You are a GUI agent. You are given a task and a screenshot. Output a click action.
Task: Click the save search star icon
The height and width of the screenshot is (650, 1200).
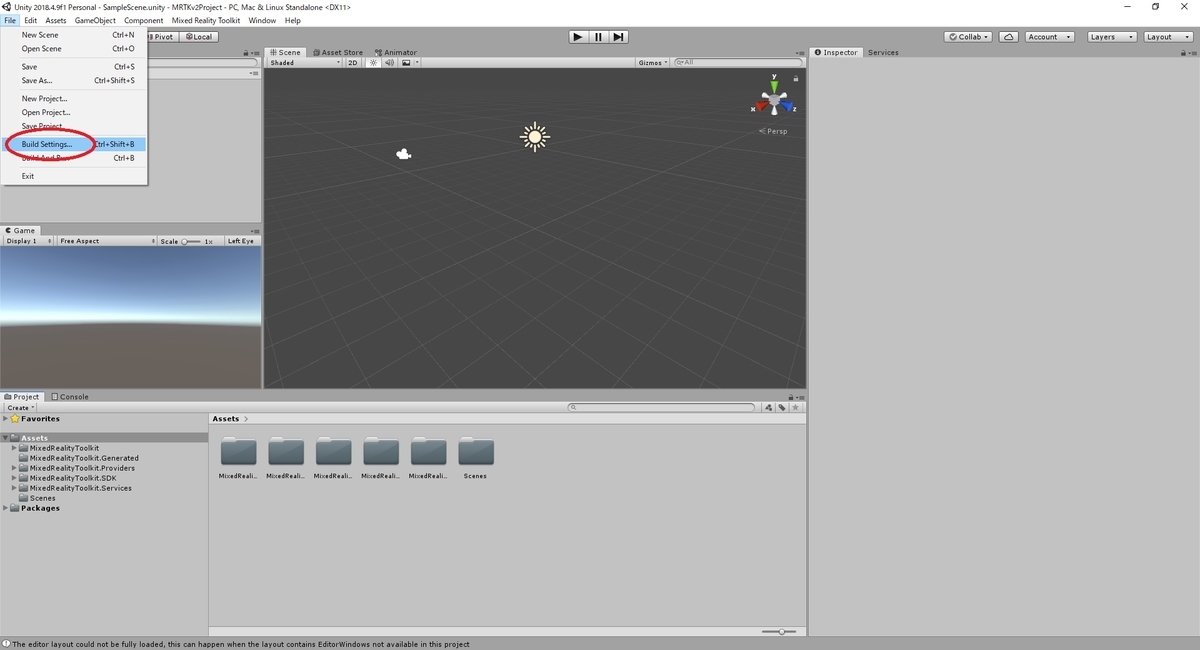coord(794,408)
